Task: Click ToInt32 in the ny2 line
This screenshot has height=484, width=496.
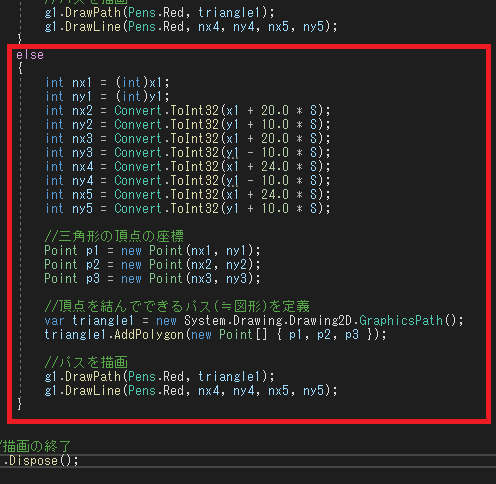Action: [195, 125]
